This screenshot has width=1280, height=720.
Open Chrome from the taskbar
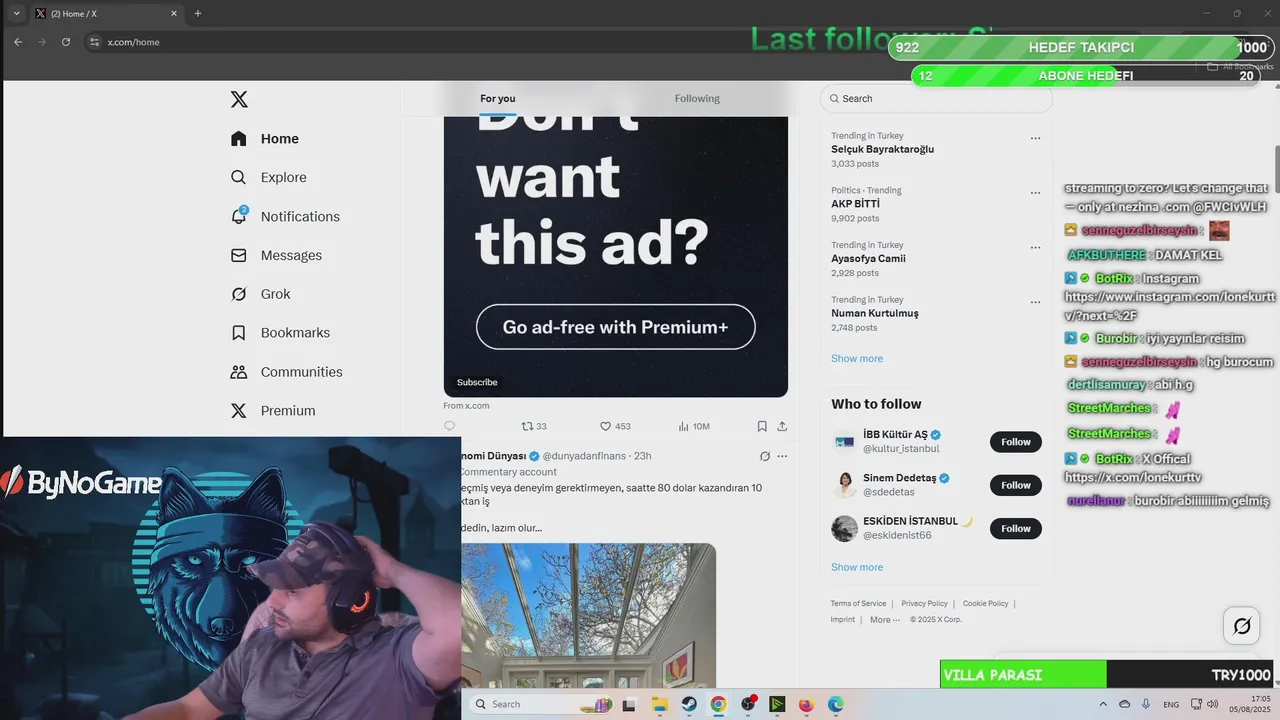pos(718,704)
